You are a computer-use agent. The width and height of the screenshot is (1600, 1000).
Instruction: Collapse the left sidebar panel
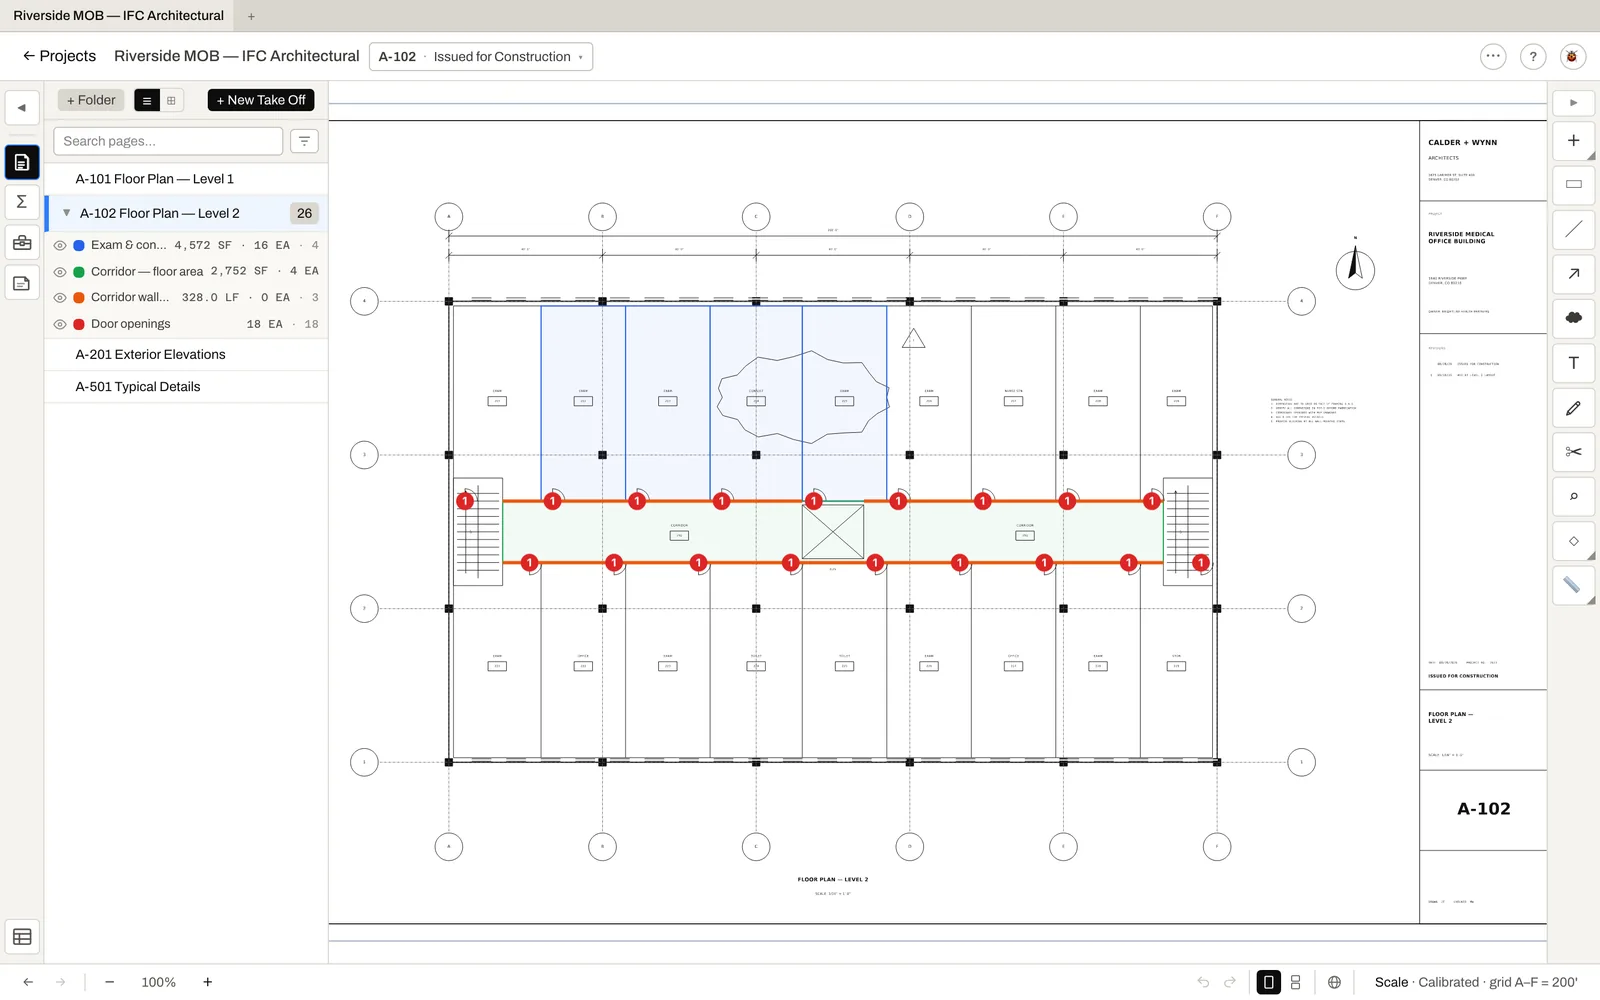pos(22,108)
